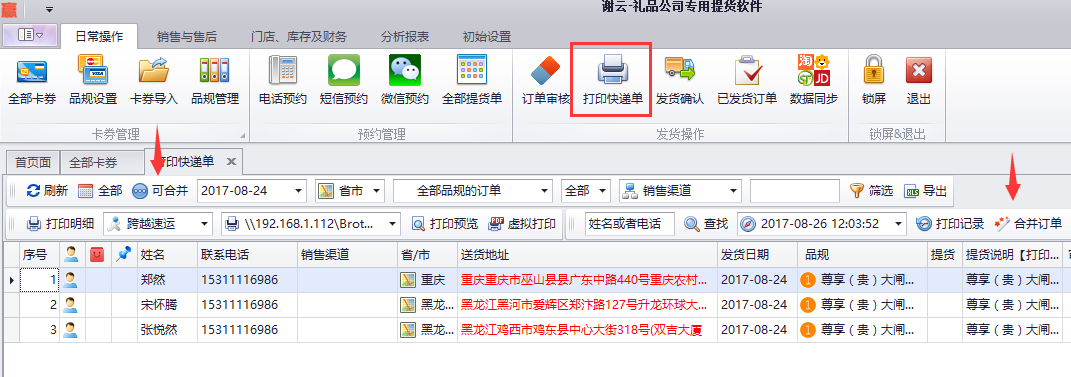Click 虚拟打印 PDF button

click(x=522, y=223)
